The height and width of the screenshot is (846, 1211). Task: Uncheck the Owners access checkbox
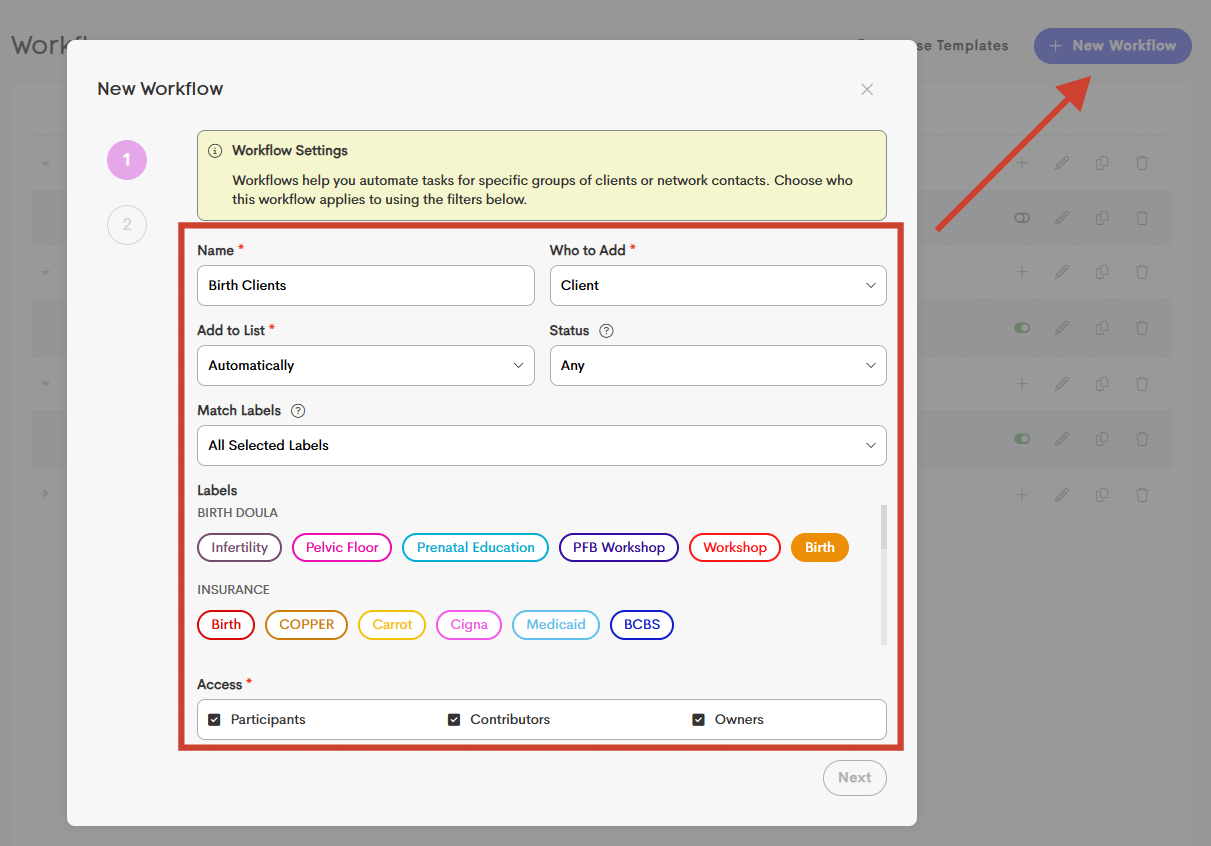698,720
